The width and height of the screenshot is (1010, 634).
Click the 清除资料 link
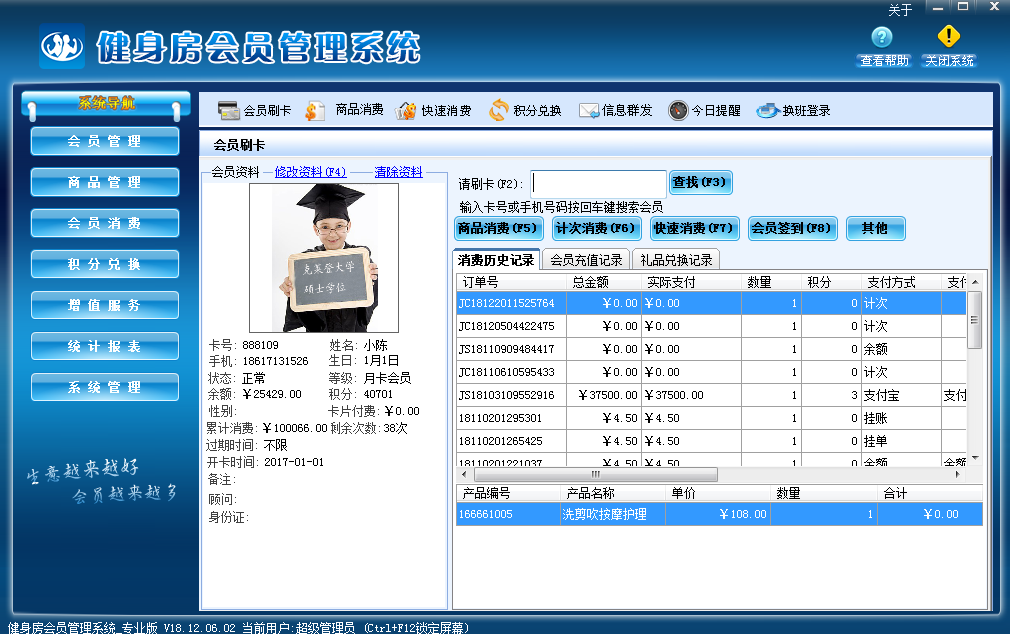[x=398, y=172]
